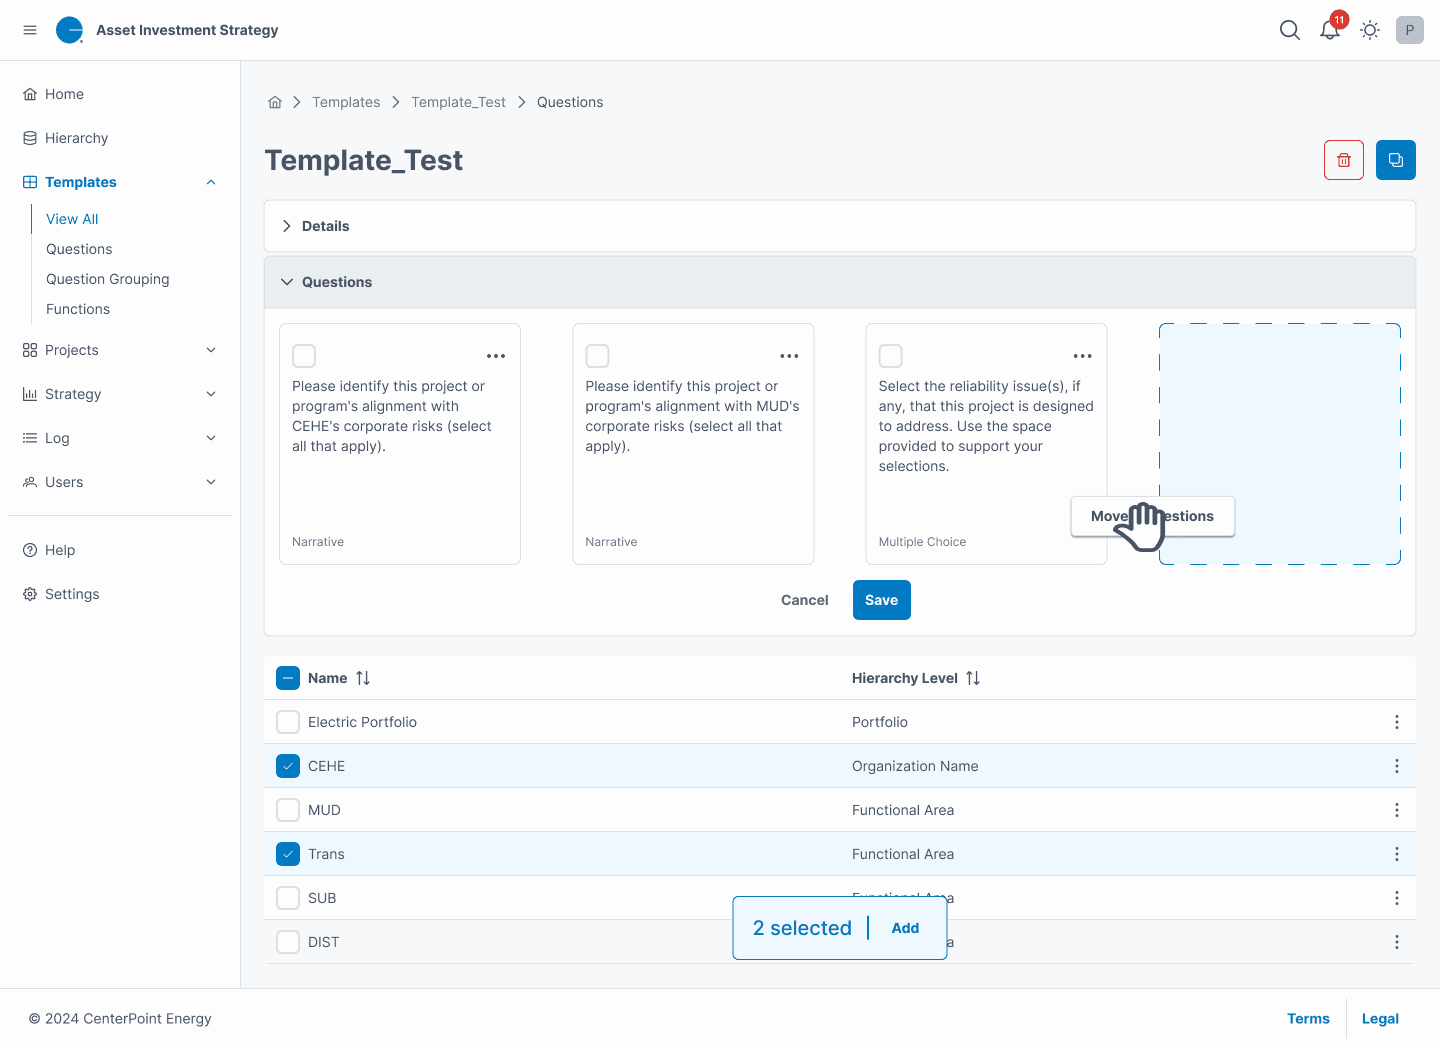1440x1048 pixels.
Task: Expand the Strategy sidebar section
Action: [x=211, y=394]
